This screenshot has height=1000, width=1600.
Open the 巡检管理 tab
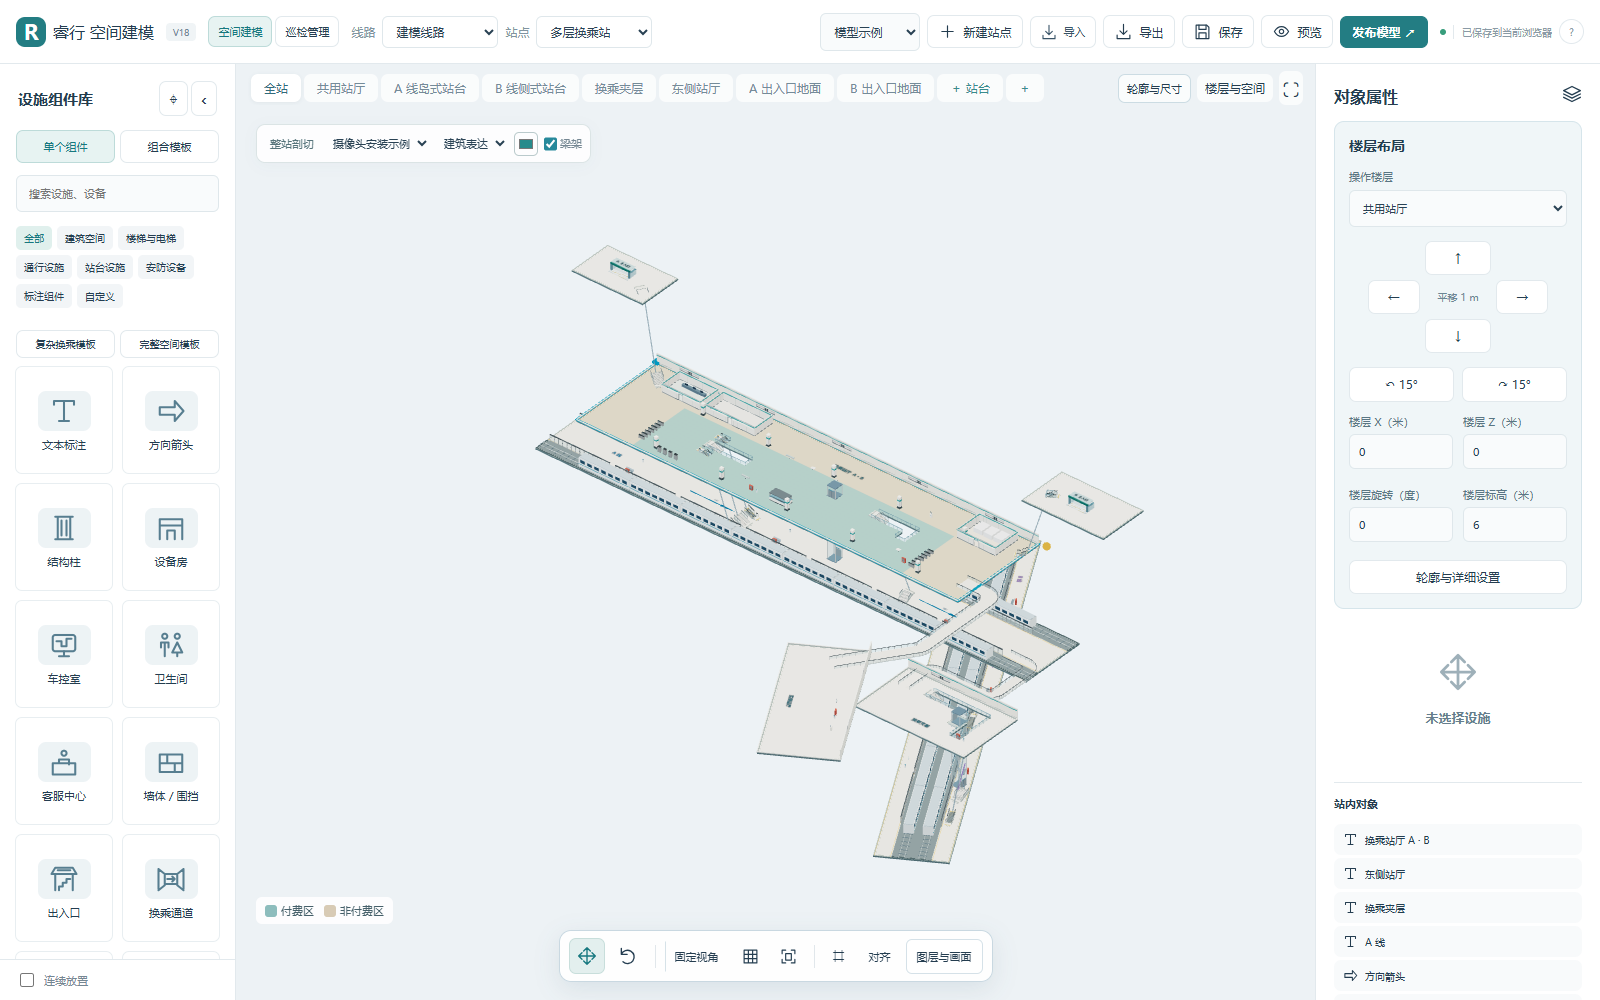pos(307,32)
